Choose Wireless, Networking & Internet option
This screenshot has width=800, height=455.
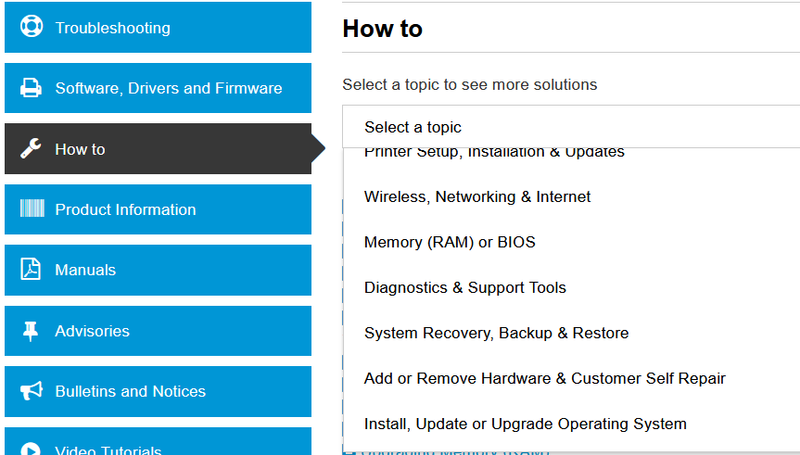477,197
